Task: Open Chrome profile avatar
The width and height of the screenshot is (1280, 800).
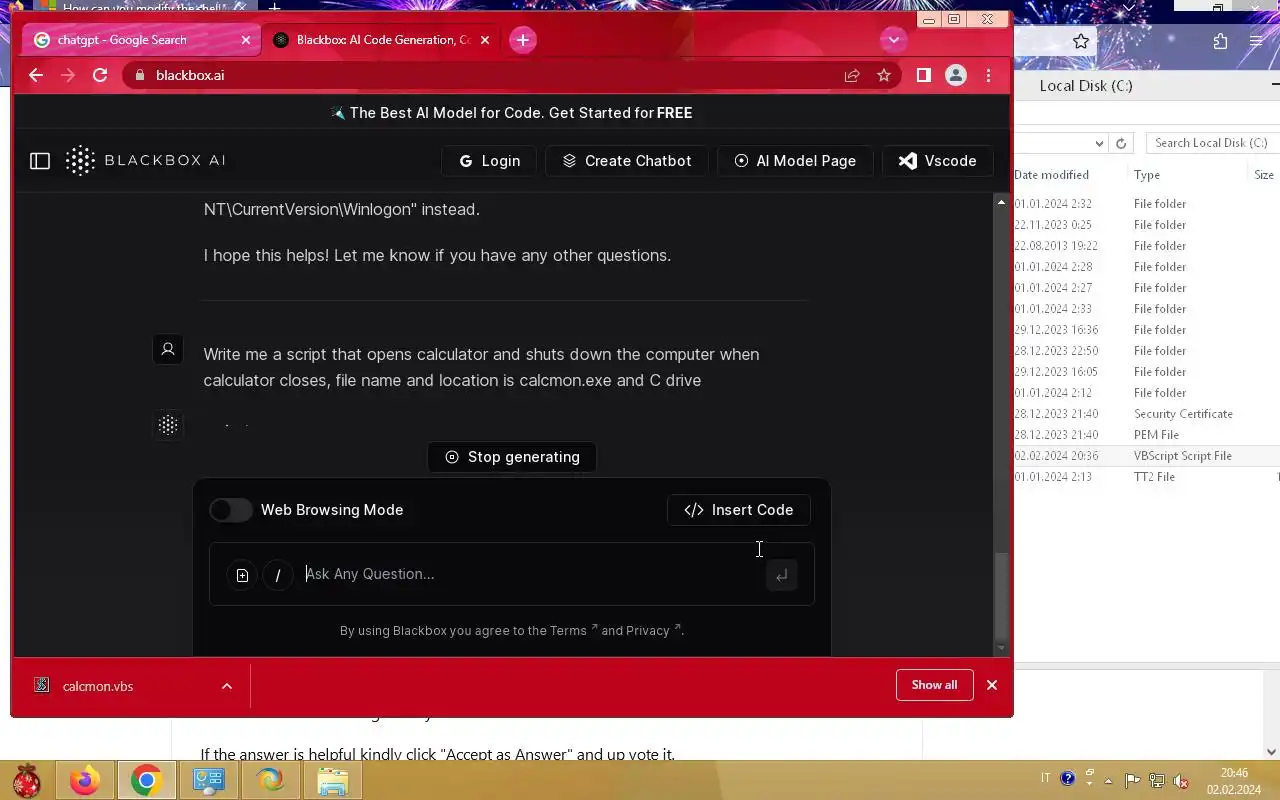Action: [x=956, y=75]
